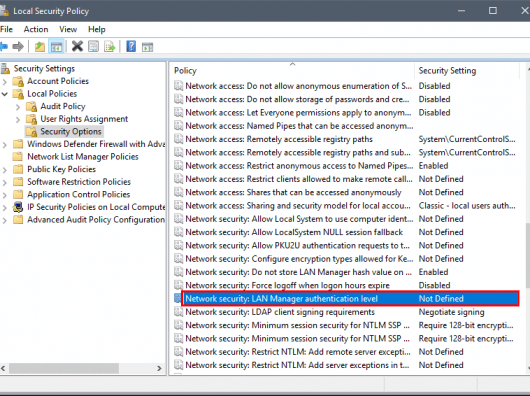530x396 pixels.
Task: Click policy icon beside Allow LocalSystem NULL session fallback
Action: pyautogui.click(x=178, y=232)
